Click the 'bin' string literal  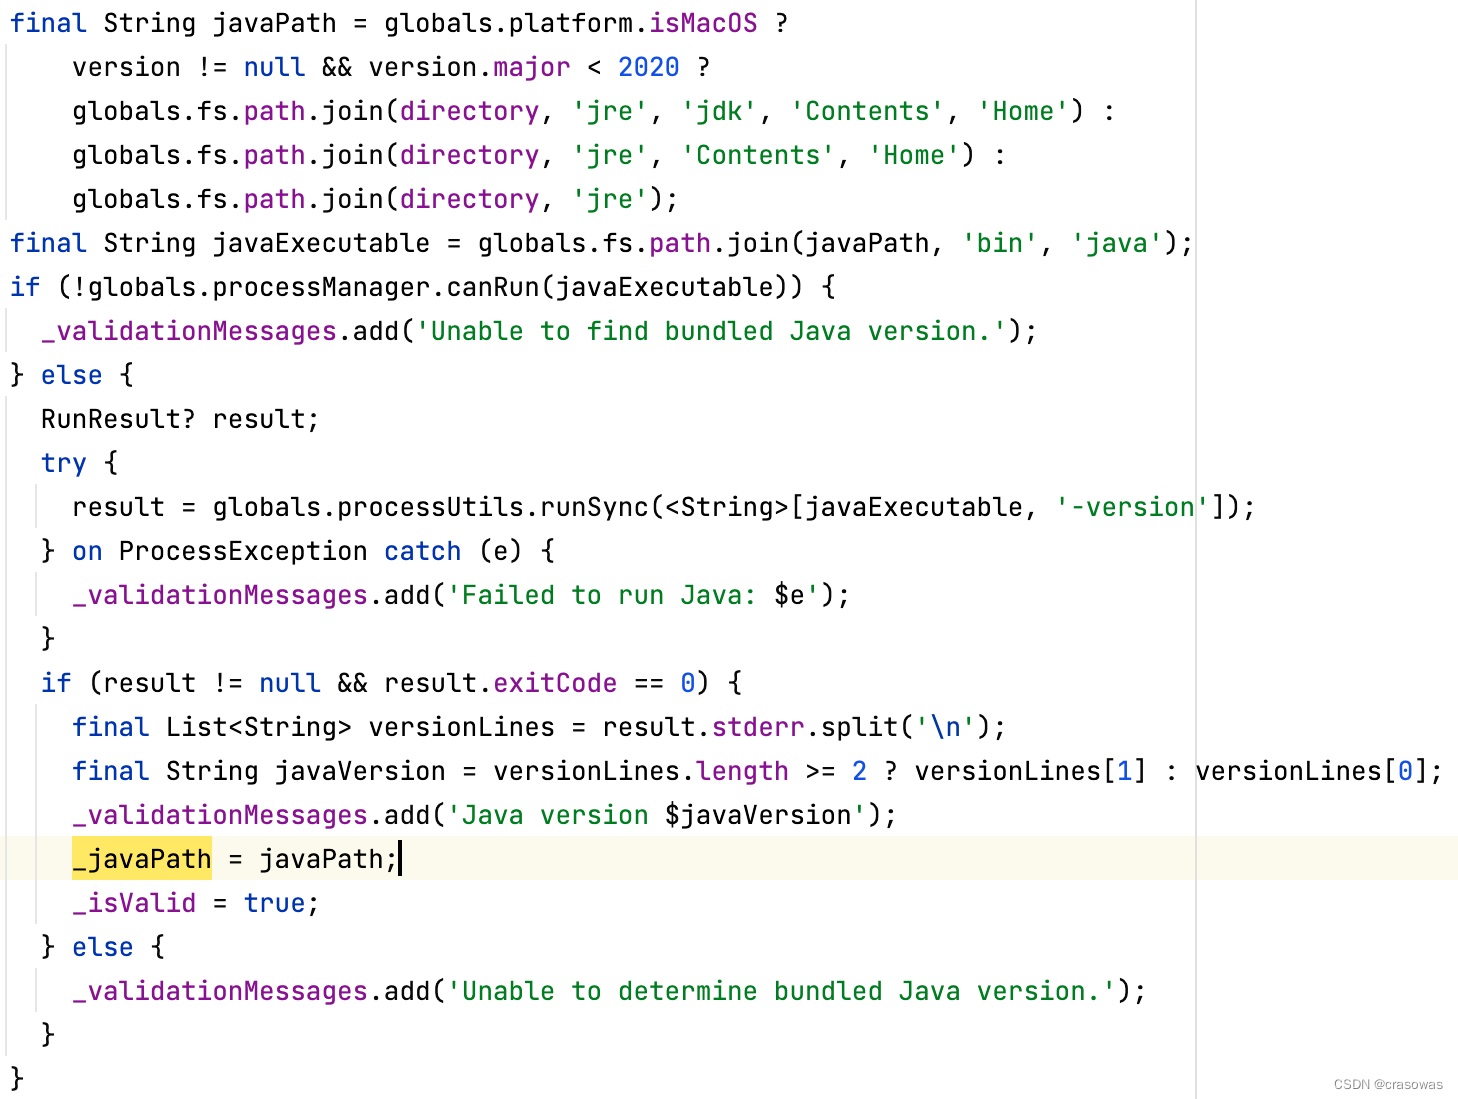point(999,243)
